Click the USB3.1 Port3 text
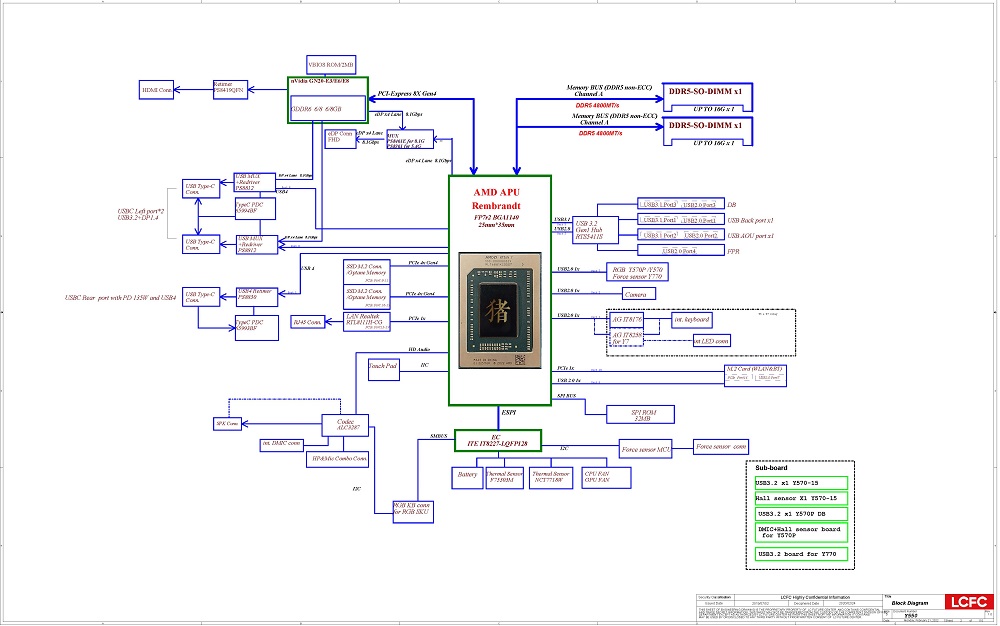The height and width of the screenshot is (626, 1000). click(659, 205)
